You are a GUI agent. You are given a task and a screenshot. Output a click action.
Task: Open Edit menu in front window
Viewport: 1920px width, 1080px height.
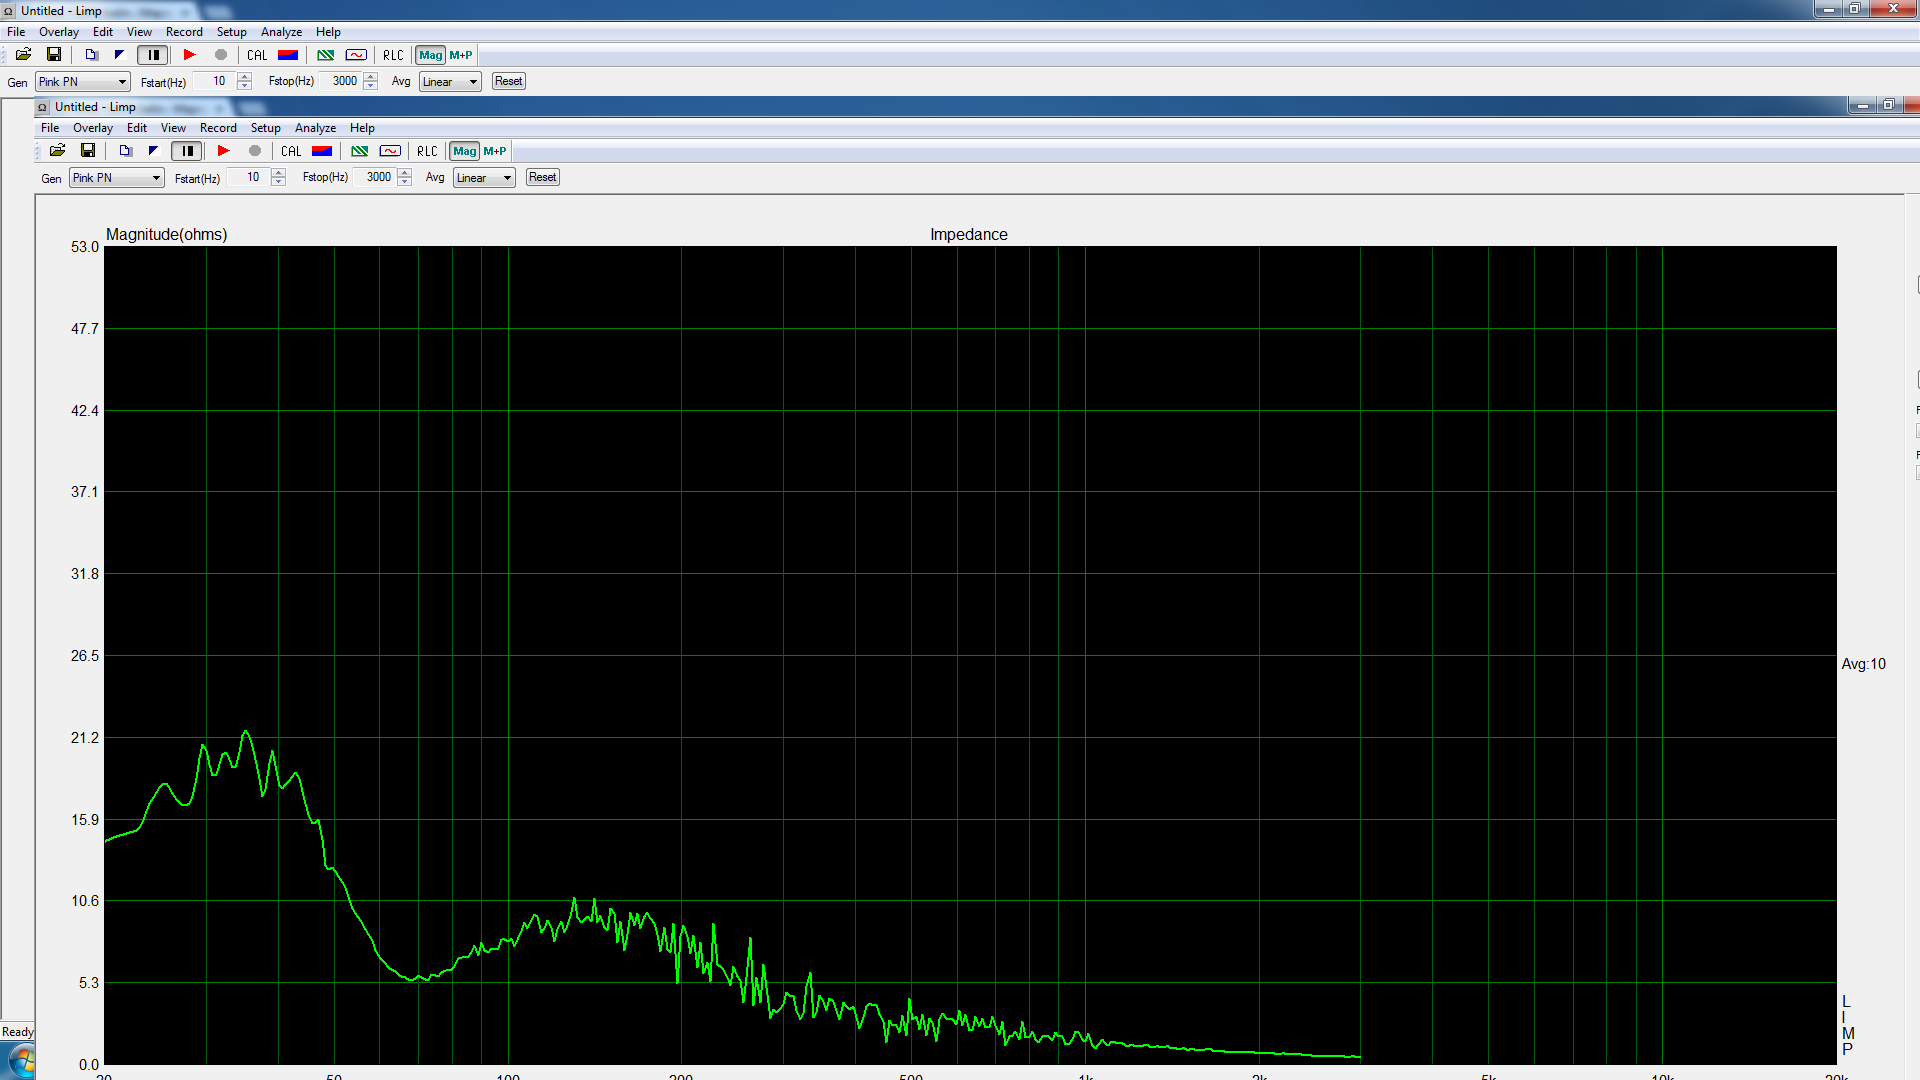(x=137, y=128)
